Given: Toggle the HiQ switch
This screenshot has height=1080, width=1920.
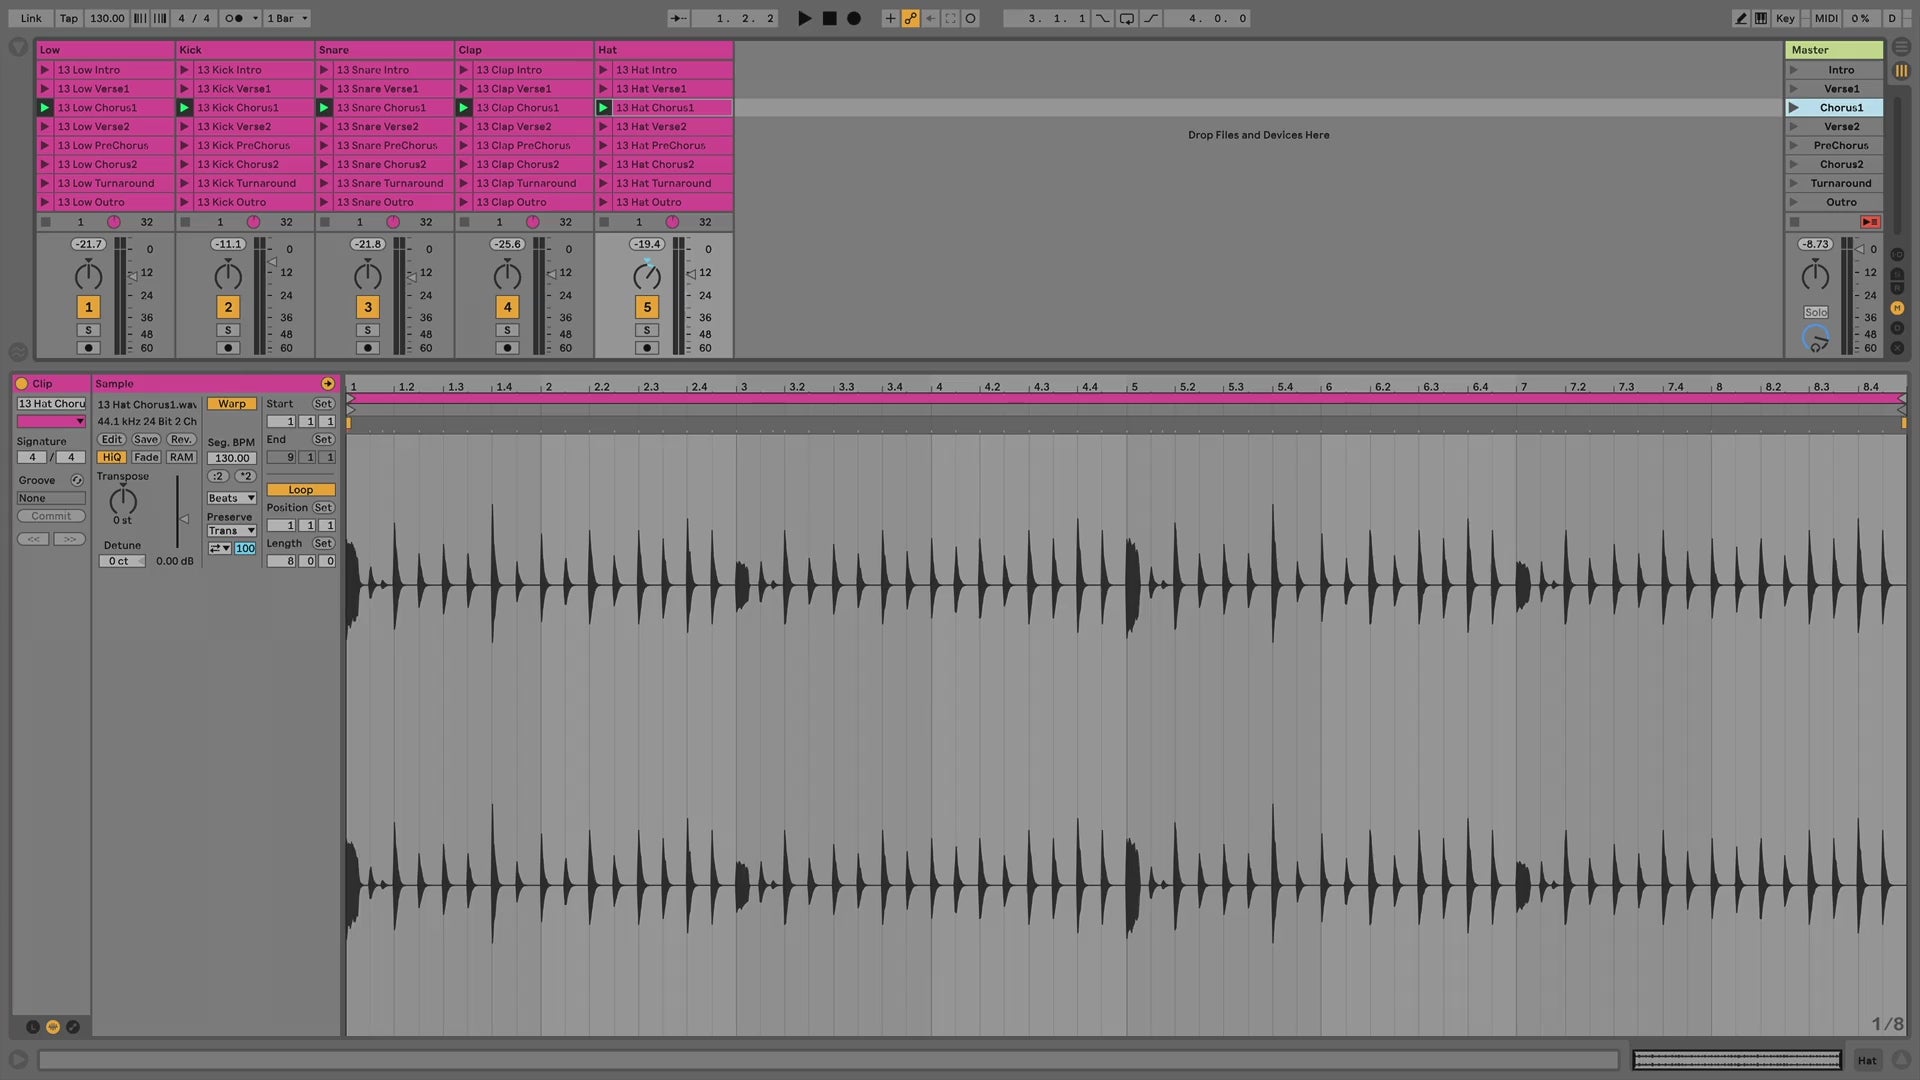Looking at the screenshot, I should pyautogui.click(x=112, y=458).
